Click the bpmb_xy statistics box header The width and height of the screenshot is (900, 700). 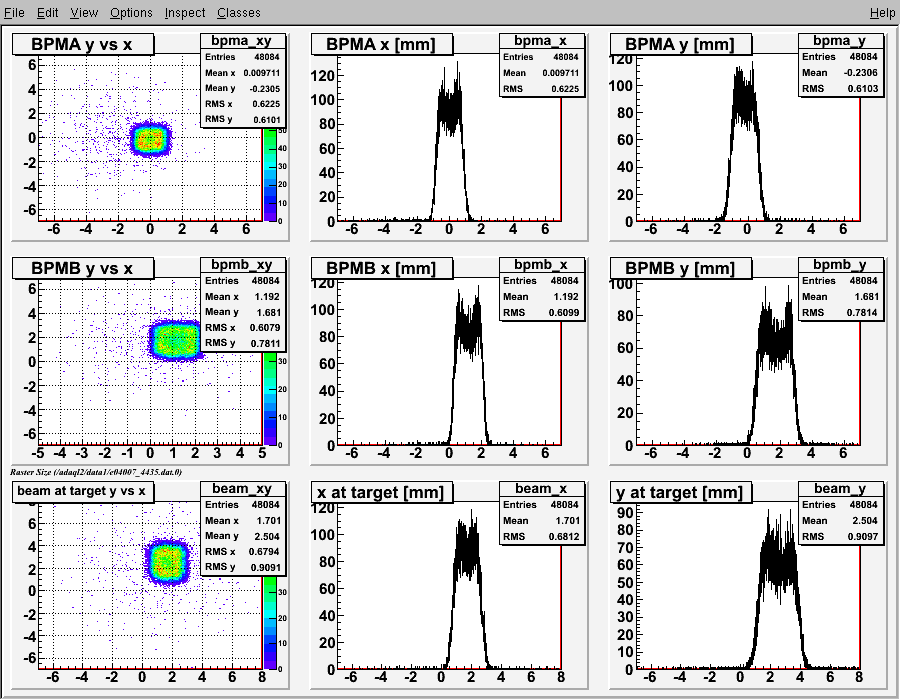(243, 265)
